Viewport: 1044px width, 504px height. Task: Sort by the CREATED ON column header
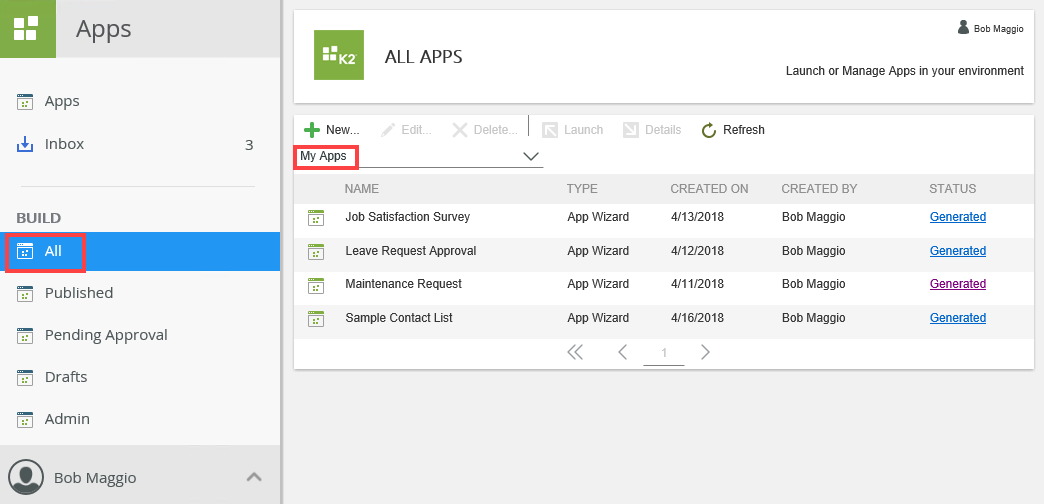click(x=709, y=189)
